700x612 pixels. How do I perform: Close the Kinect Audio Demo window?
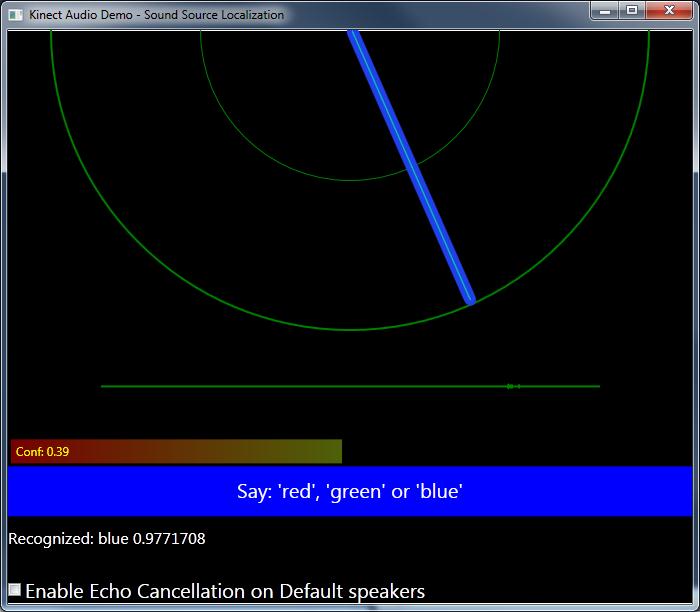point(669,11)
